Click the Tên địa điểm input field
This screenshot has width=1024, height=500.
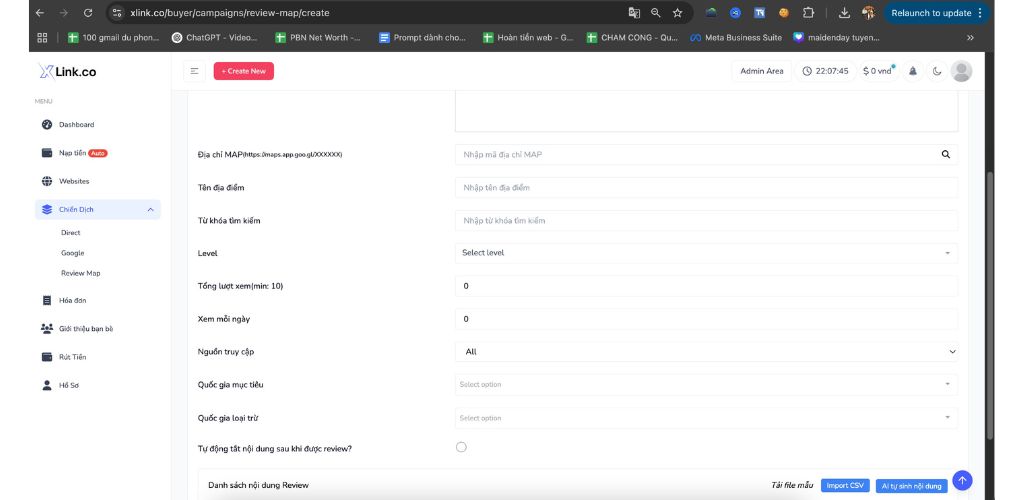pos(706,187)
